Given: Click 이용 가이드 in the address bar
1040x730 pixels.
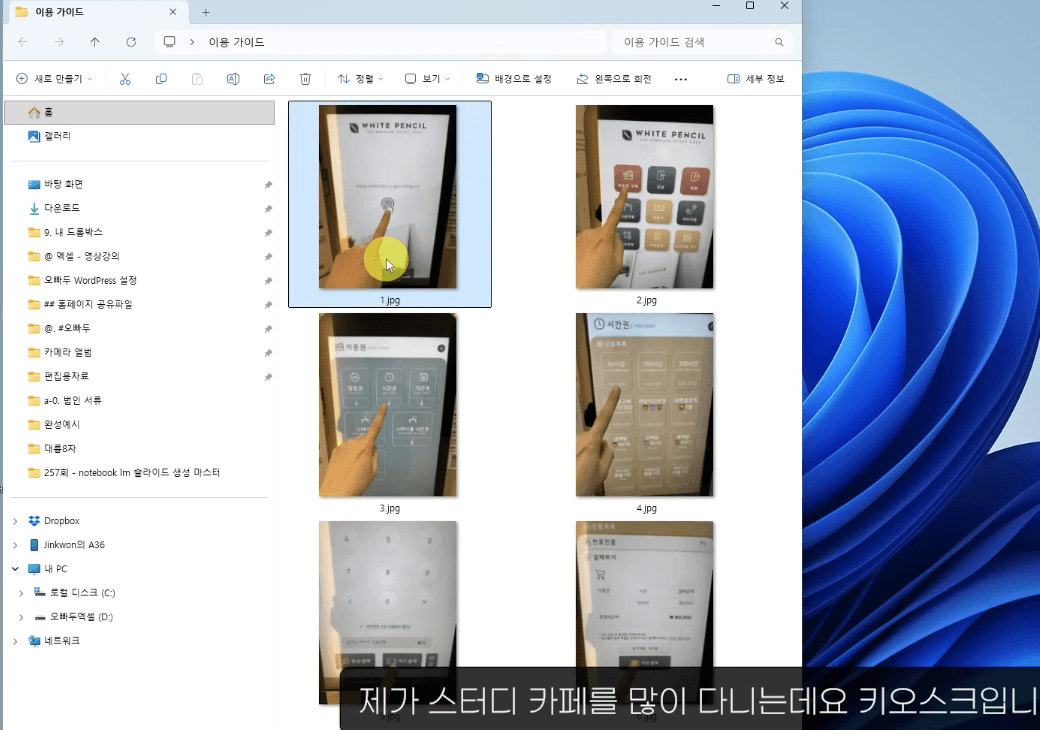Looking at the screenshot, I should [236, 42].
